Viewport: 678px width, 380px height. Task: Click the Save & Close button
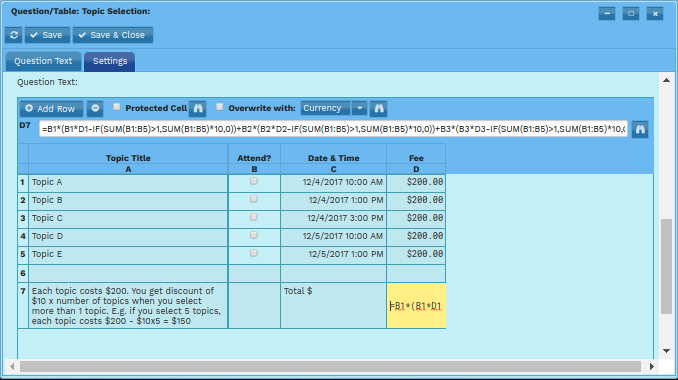(x=112, y=35)
